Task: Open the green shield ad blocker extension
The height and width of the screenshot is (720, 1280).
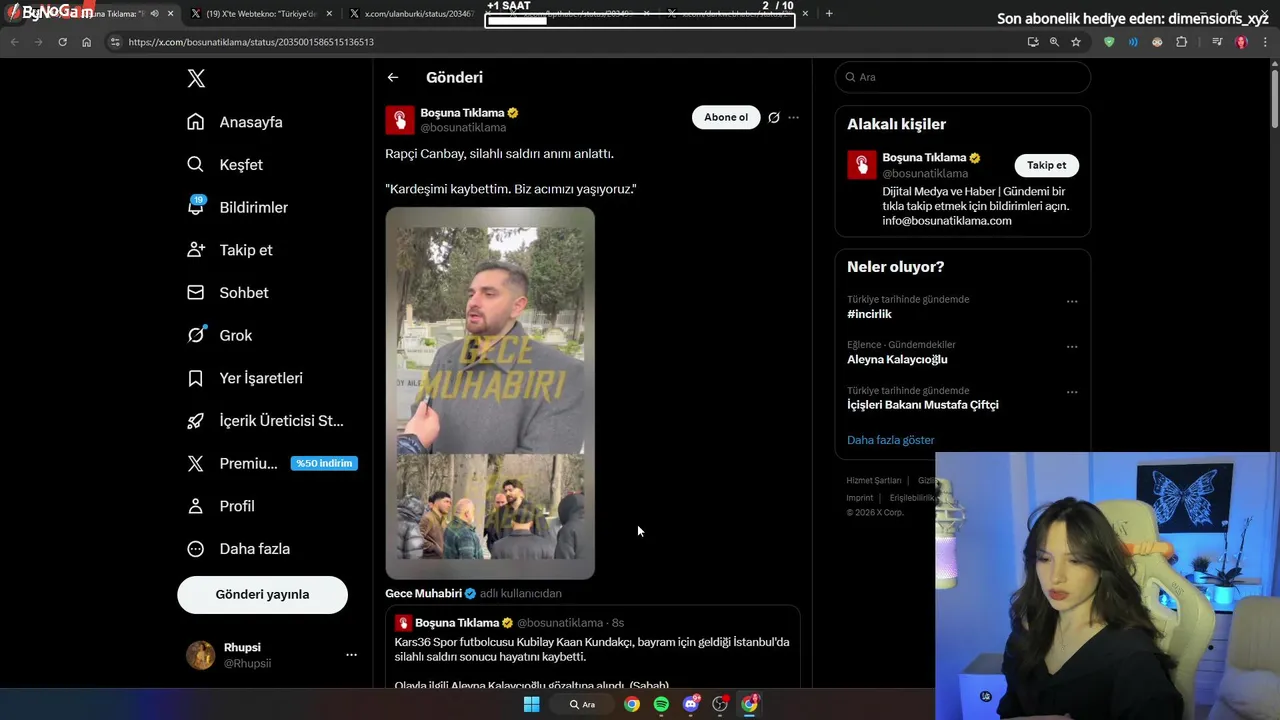Action: pos(1109,42)
